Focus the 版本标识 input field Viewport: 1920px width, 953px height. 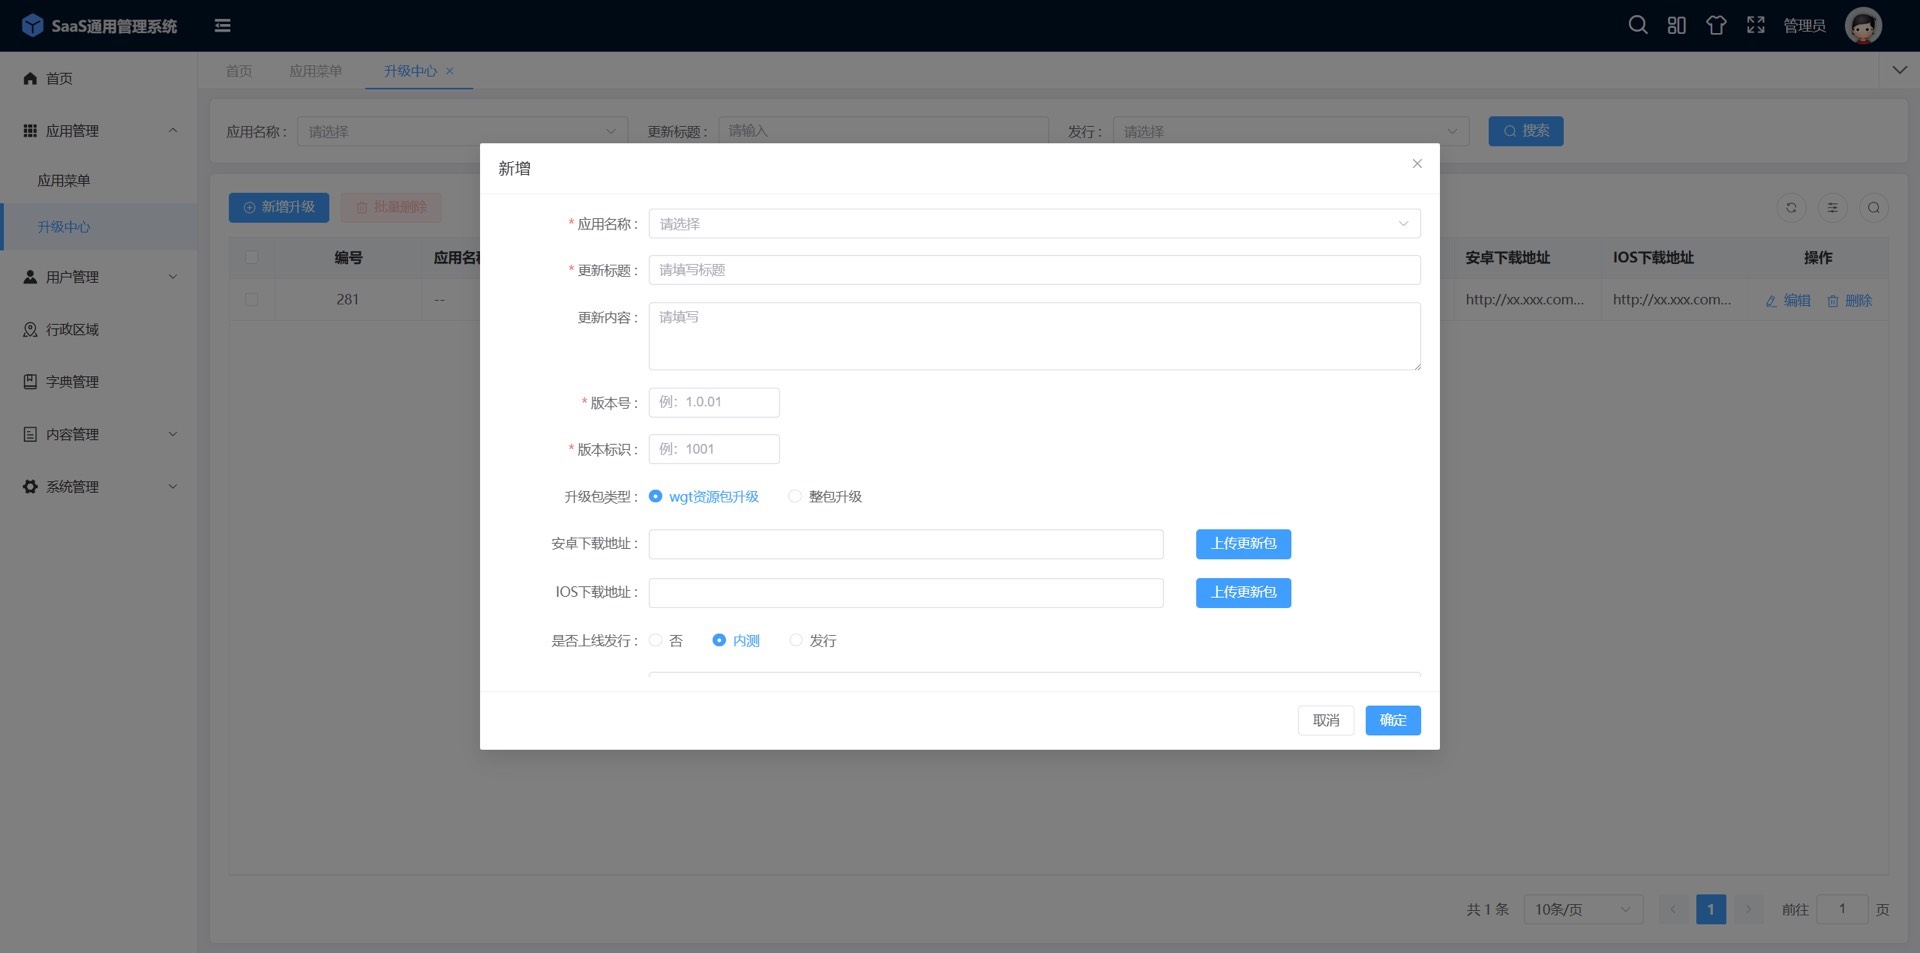[x=714, y=449]
